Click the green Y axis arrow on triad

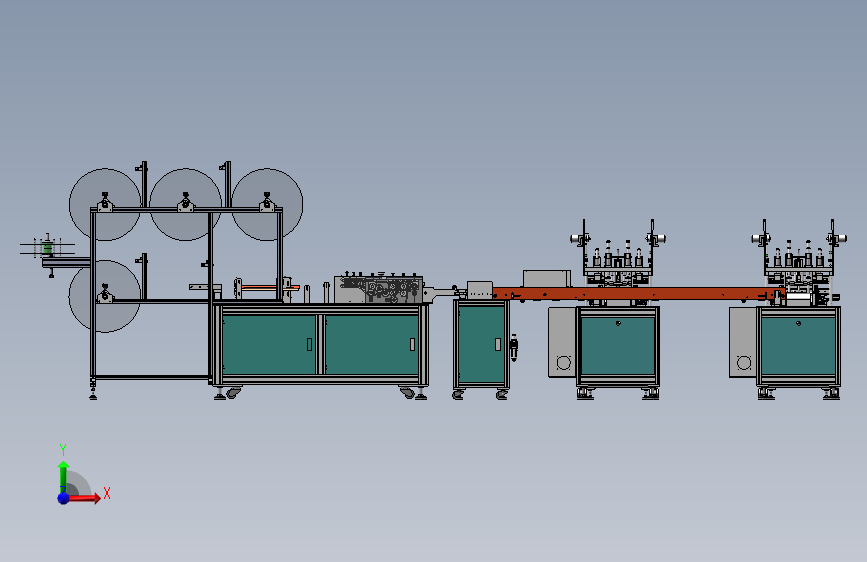pyautogui.click(x=63, y=476)
